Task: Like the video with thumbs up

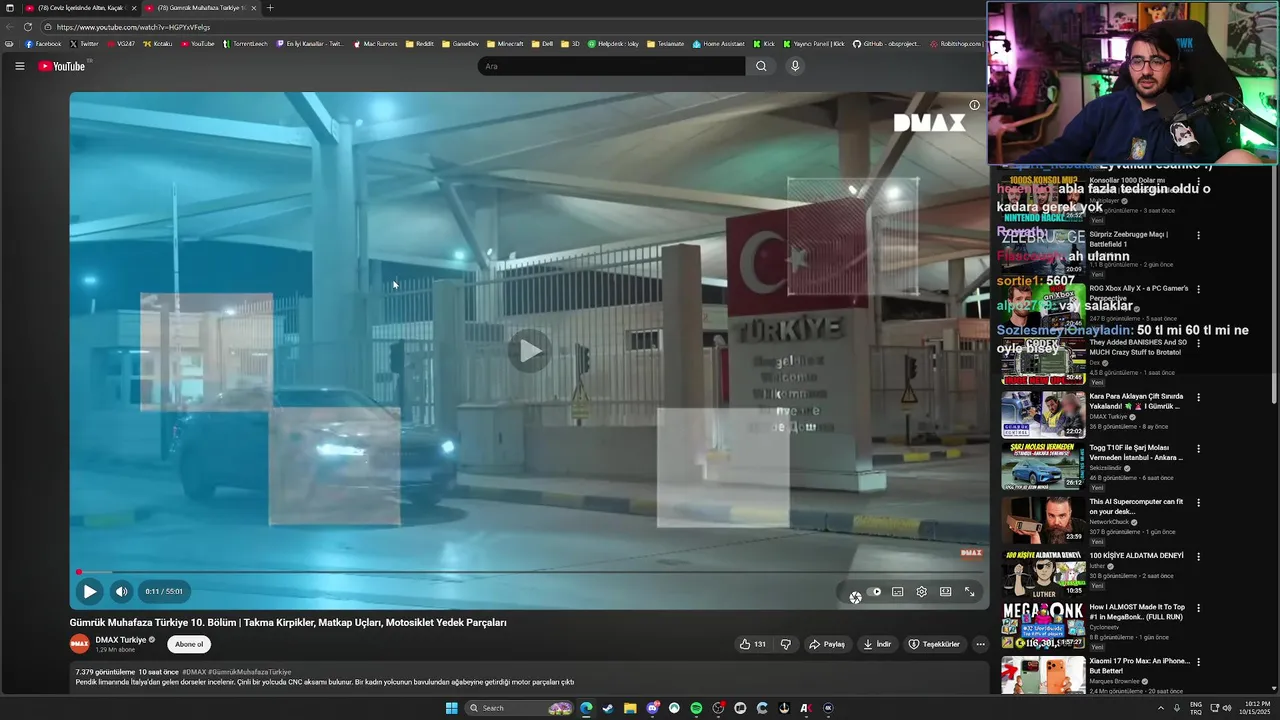Action: tap(752, 644)
